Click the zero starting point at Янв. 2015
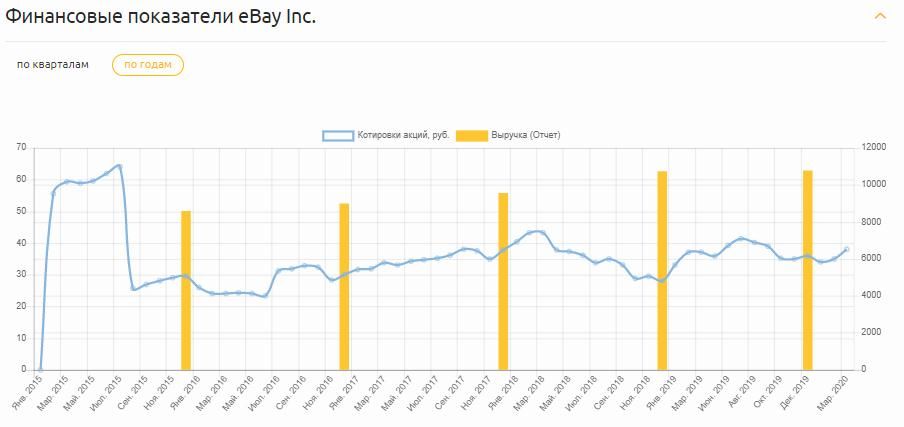This screenshot has width=904, height=427. 40,368
